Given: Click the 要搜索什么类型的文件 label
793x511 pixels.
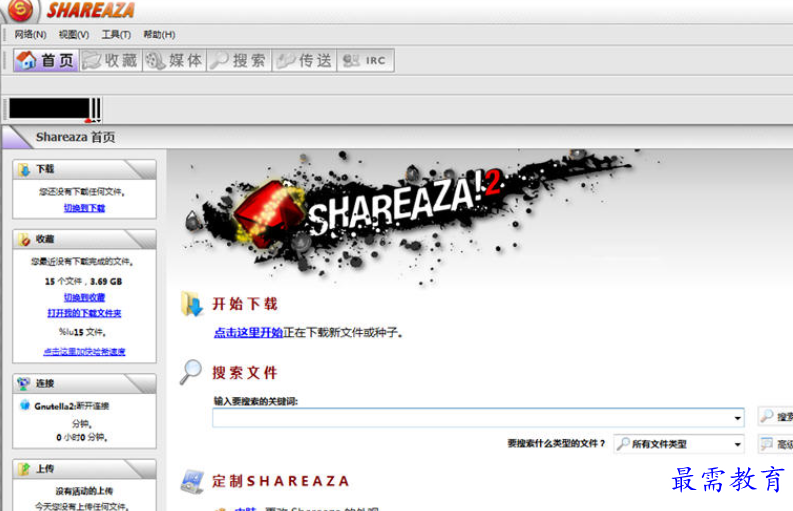Looking at the screenshot, I should pos(556,444).
